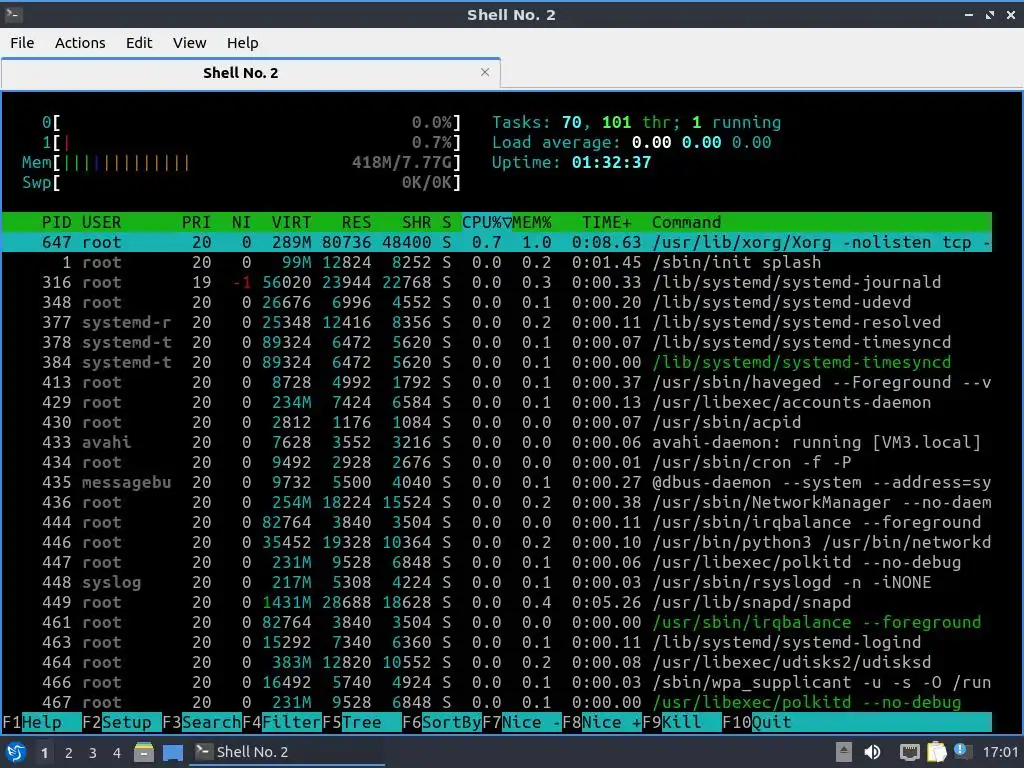This screenshot has width=1024, height=768.
Task: Click F4 Filter in htop footer
Action: click(x=281, y=722)
